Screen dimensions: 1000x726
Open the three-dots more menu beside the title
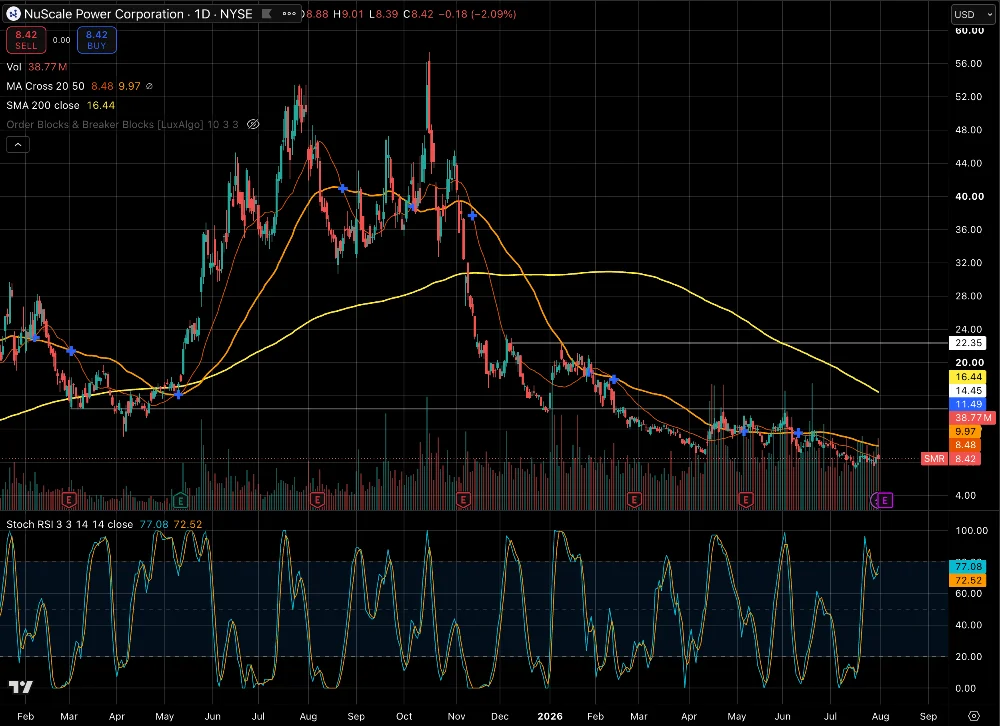[x=289, y=13]
